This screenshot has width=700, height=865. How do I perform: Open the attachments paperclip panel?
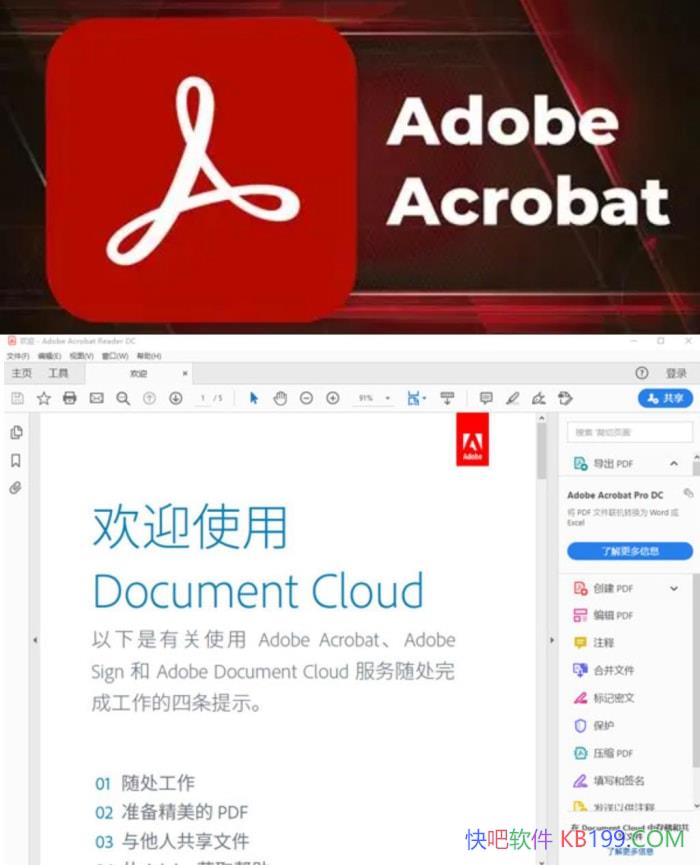click(16, 488)
